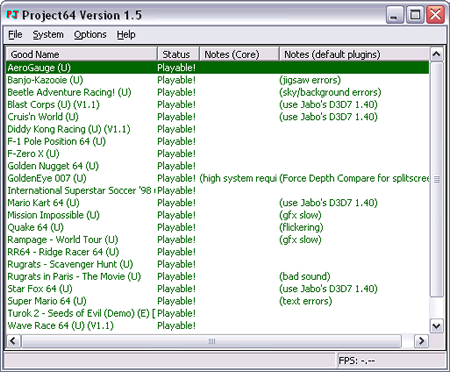Click the FPS status bar panel
Screen dimensions: 450x372
(x=390, y=361)
